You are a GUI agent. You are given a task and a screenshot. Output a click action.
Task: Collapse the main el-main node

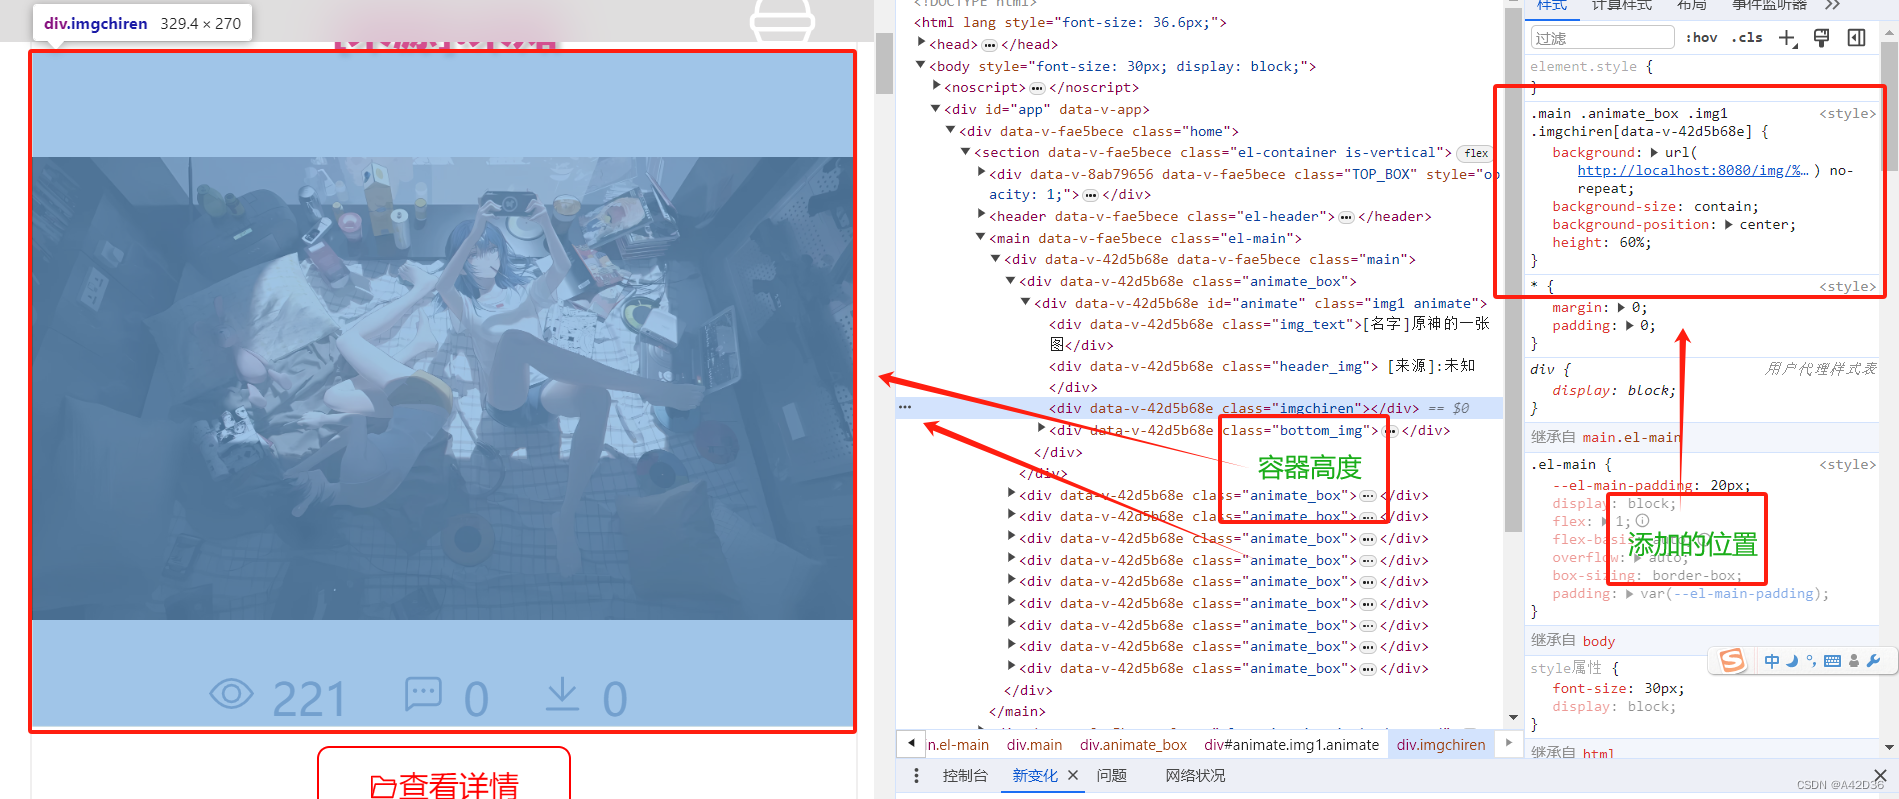click(x=981, y=237)
